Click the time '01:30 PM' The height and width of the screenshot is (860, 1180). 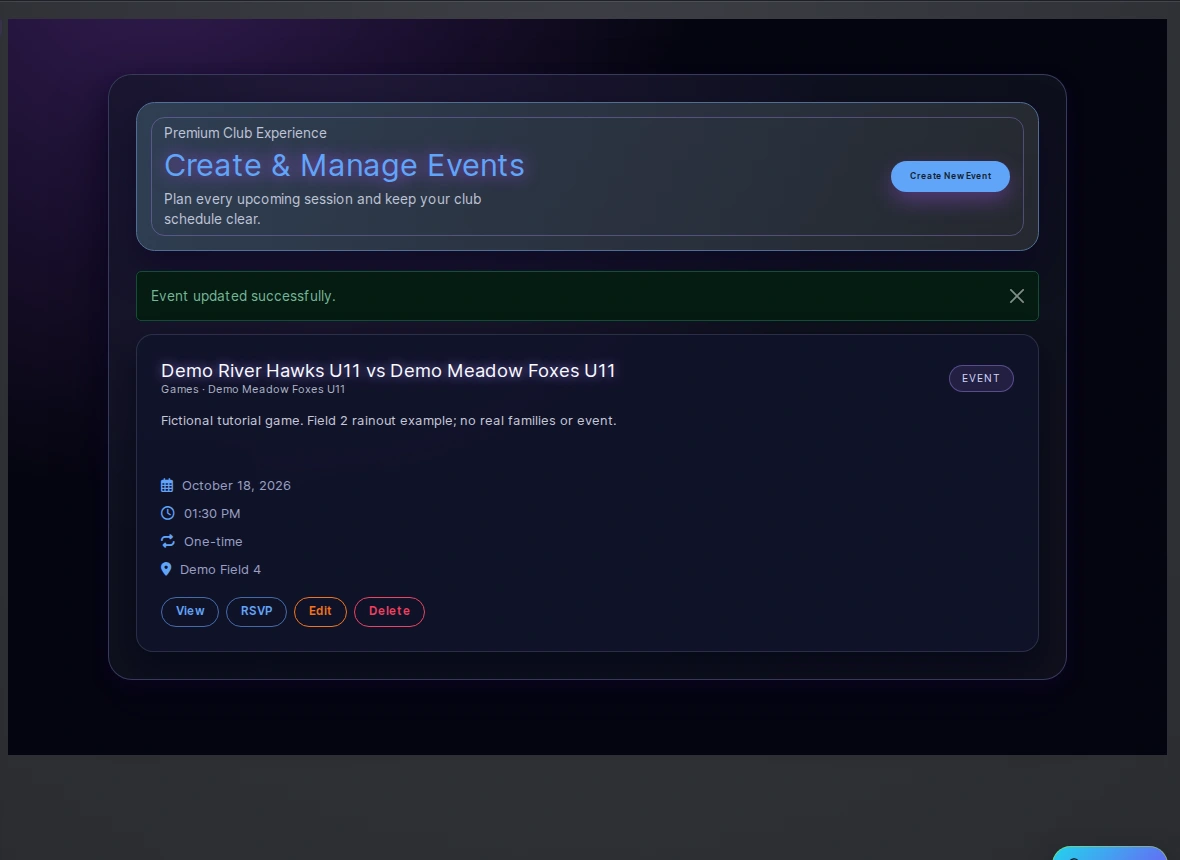click(212, 514)
